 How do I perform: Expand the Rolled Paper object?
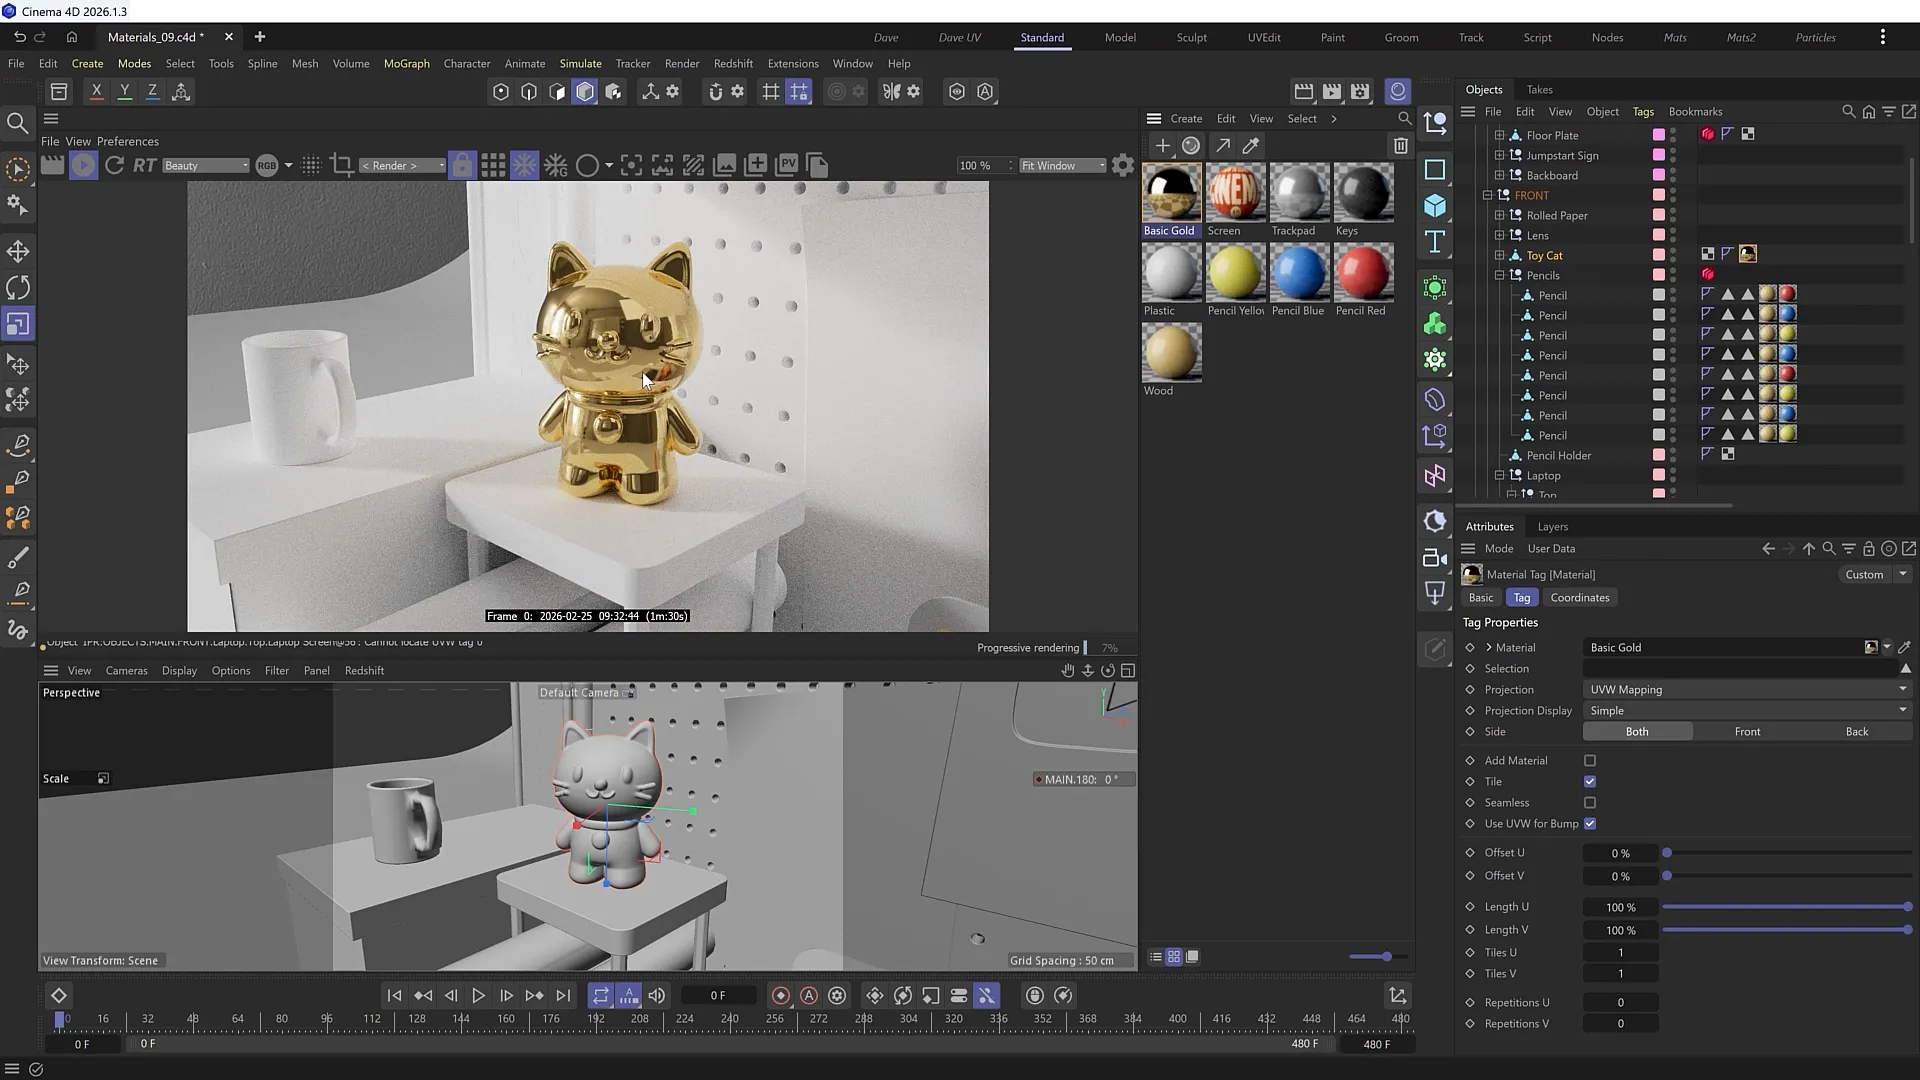[x=1499, y=216]
